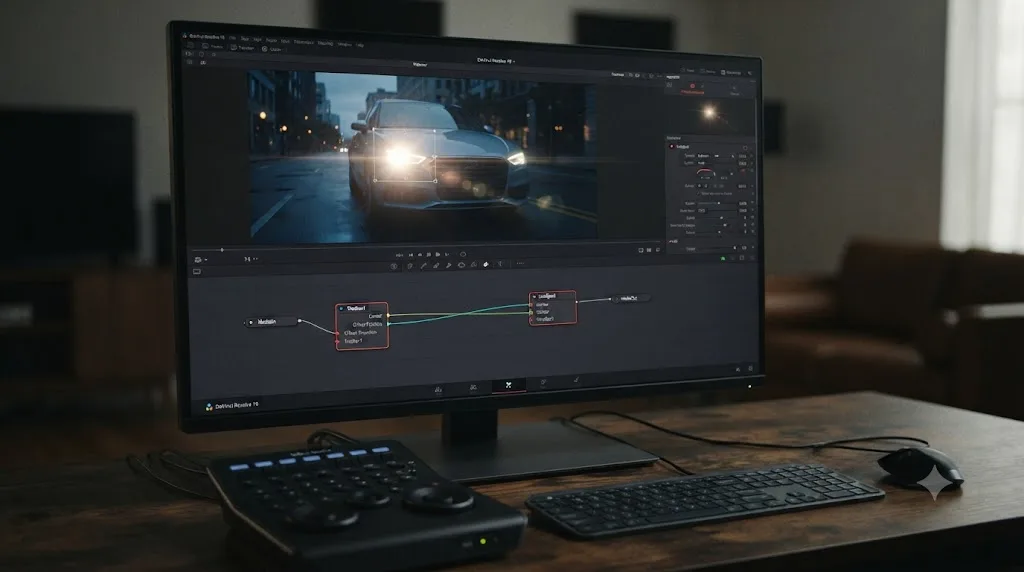
Task: Select the Fusion page tab in the bottom bar
Action: [508, 386]
